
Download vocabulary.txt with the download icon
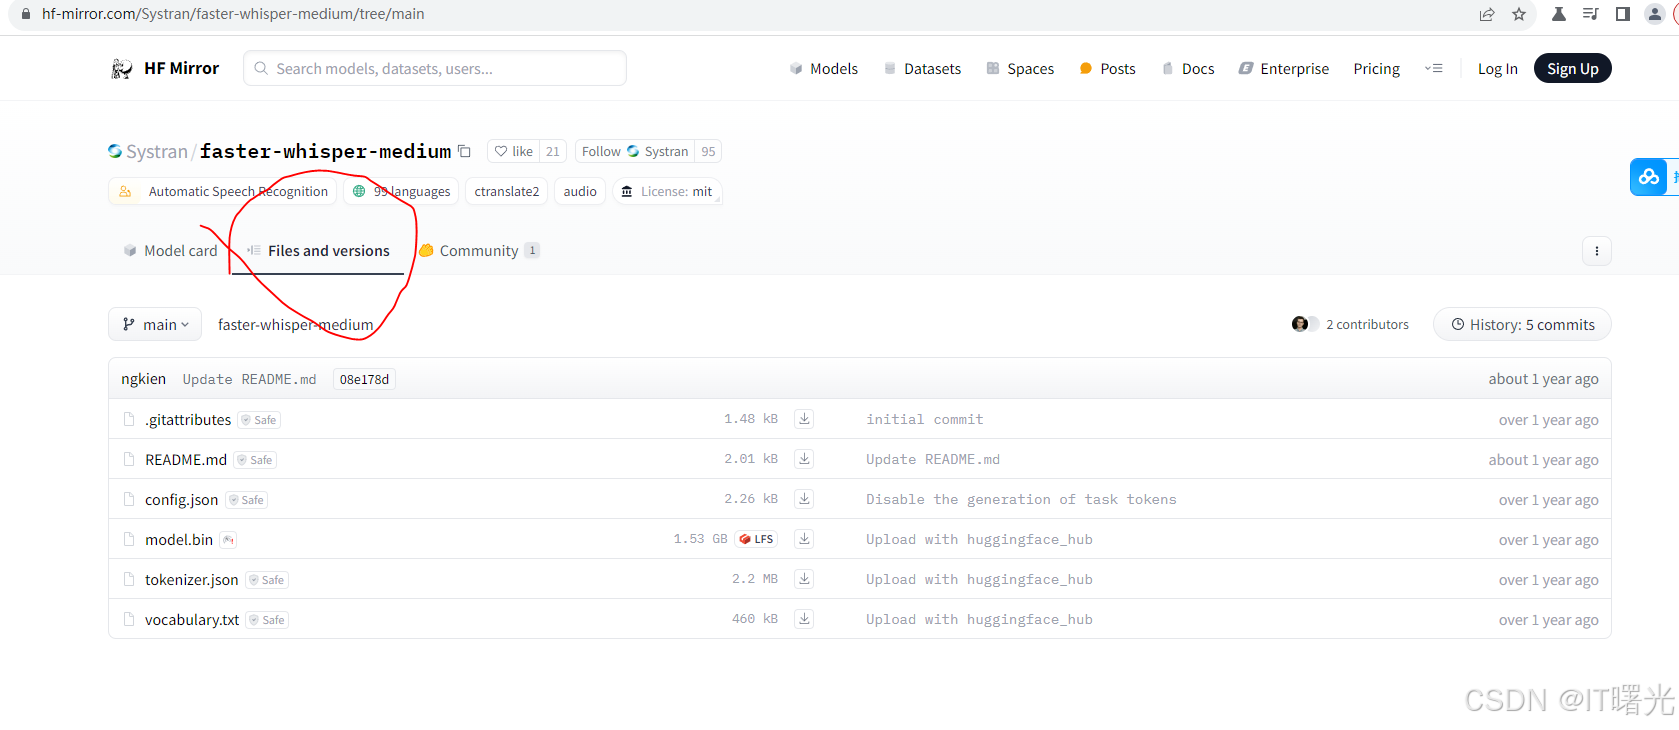click(x=804, y=619)
